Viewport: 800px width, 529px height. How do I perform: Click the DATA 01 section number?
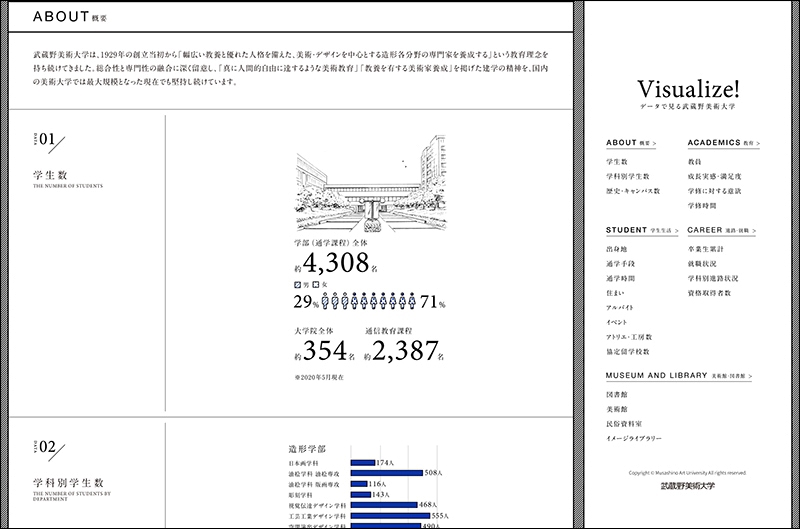pyautogui.click(x=48, y=141)
